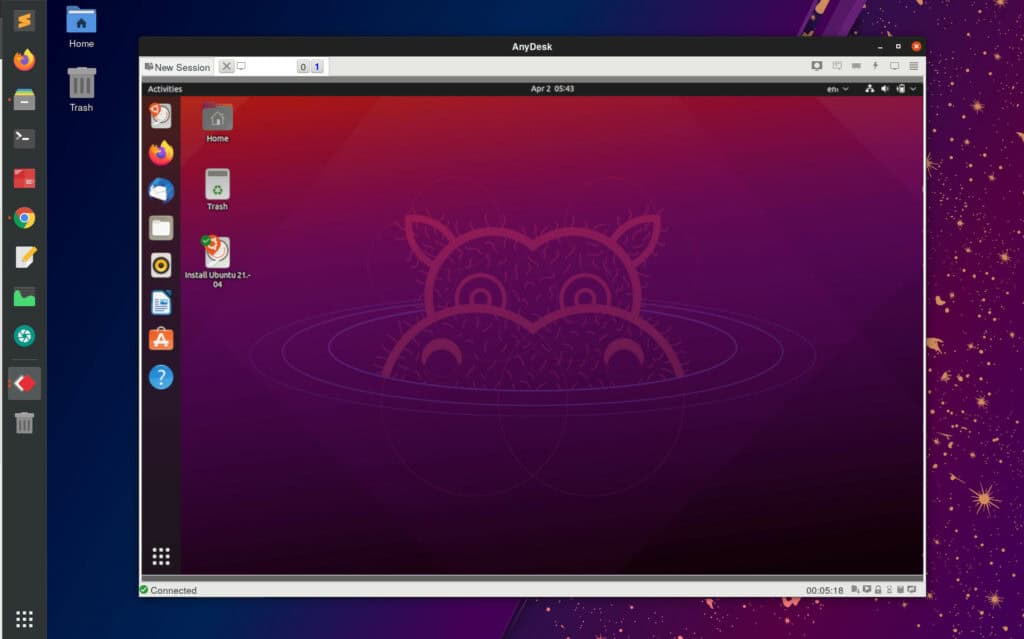Select the New Session tab in AnyDesk
The height and width of the screenshot is (639, 1024).
click(x=178, y=67)
